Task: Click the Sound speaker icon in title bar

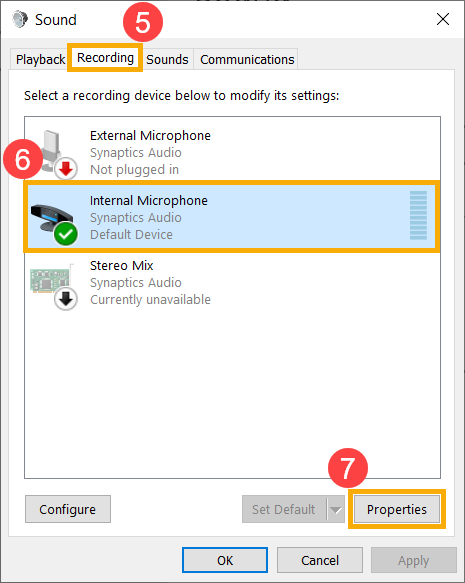Action: [20, 19]
